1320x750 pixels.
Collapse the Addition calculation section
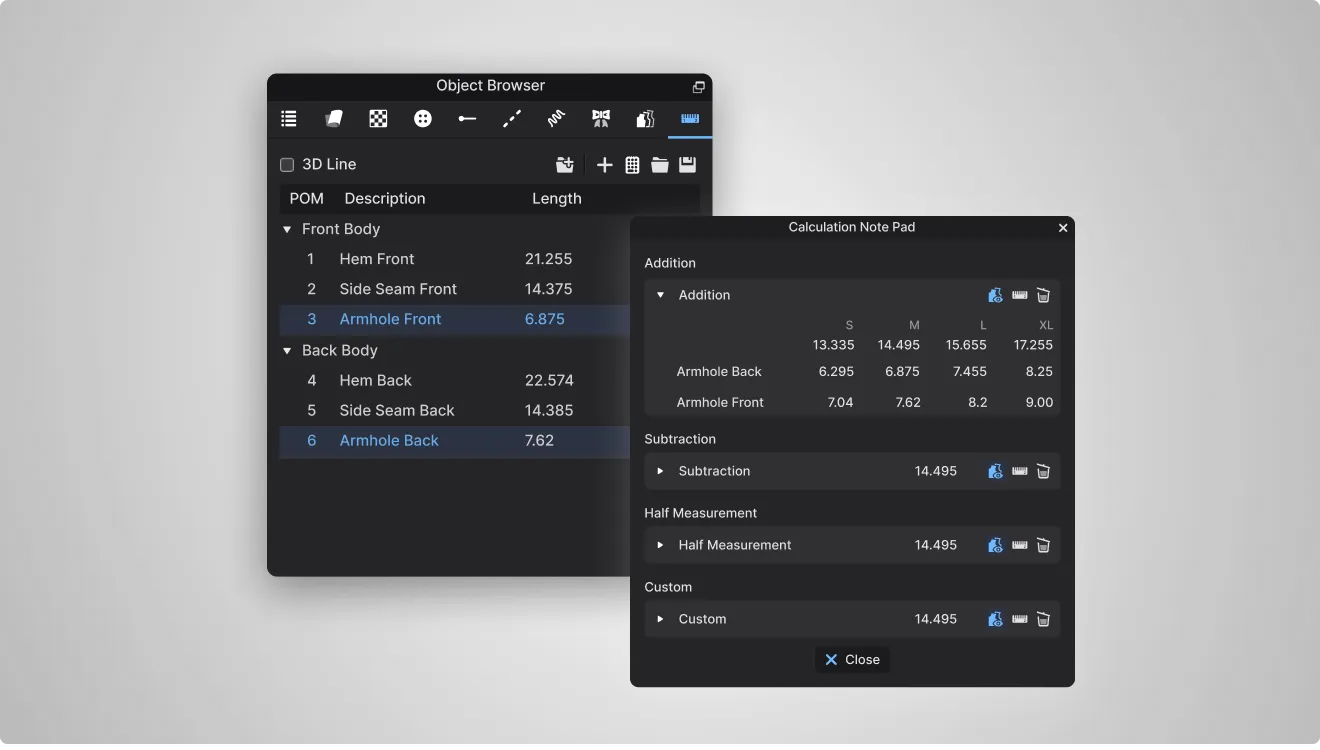click(x=660, y=295)
